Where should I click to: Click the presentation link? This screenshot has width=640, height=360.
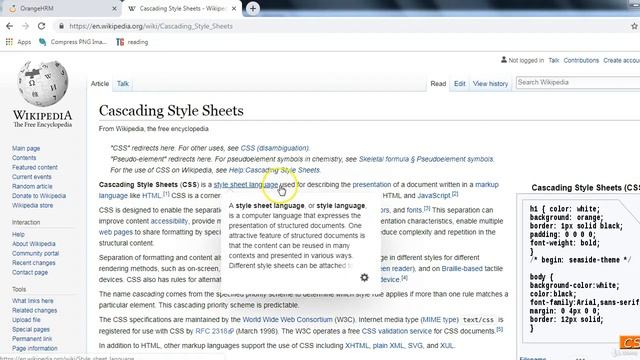(x=371, y=184)
